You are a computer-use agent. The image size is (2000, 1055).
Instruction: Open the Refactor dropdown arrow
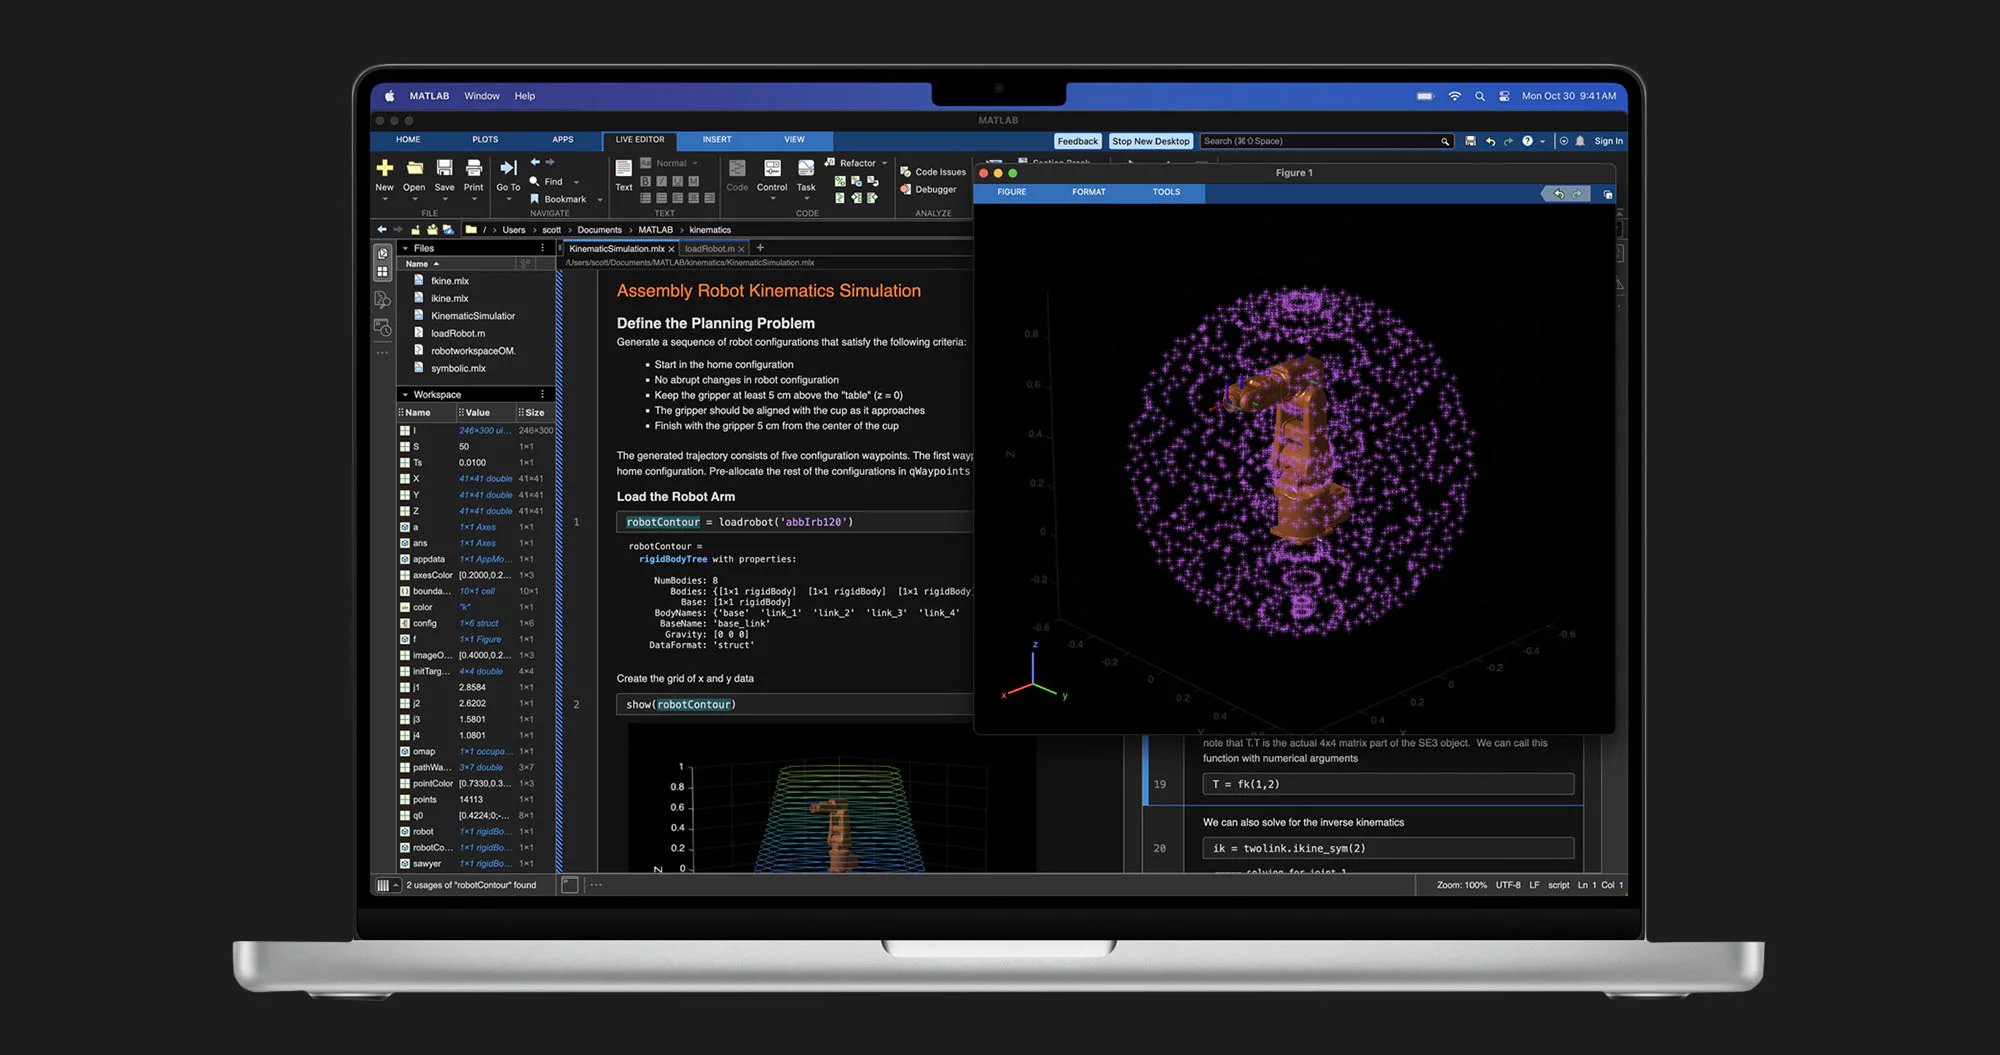885,163
